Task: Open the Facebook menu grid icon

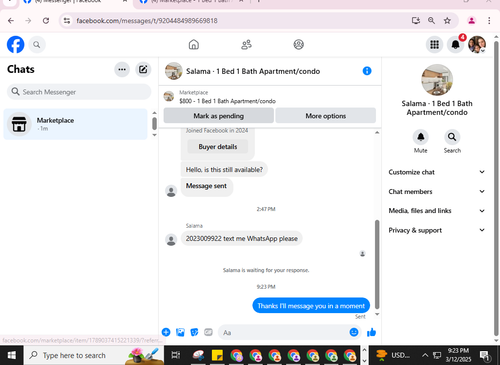Action: point(434,44)
